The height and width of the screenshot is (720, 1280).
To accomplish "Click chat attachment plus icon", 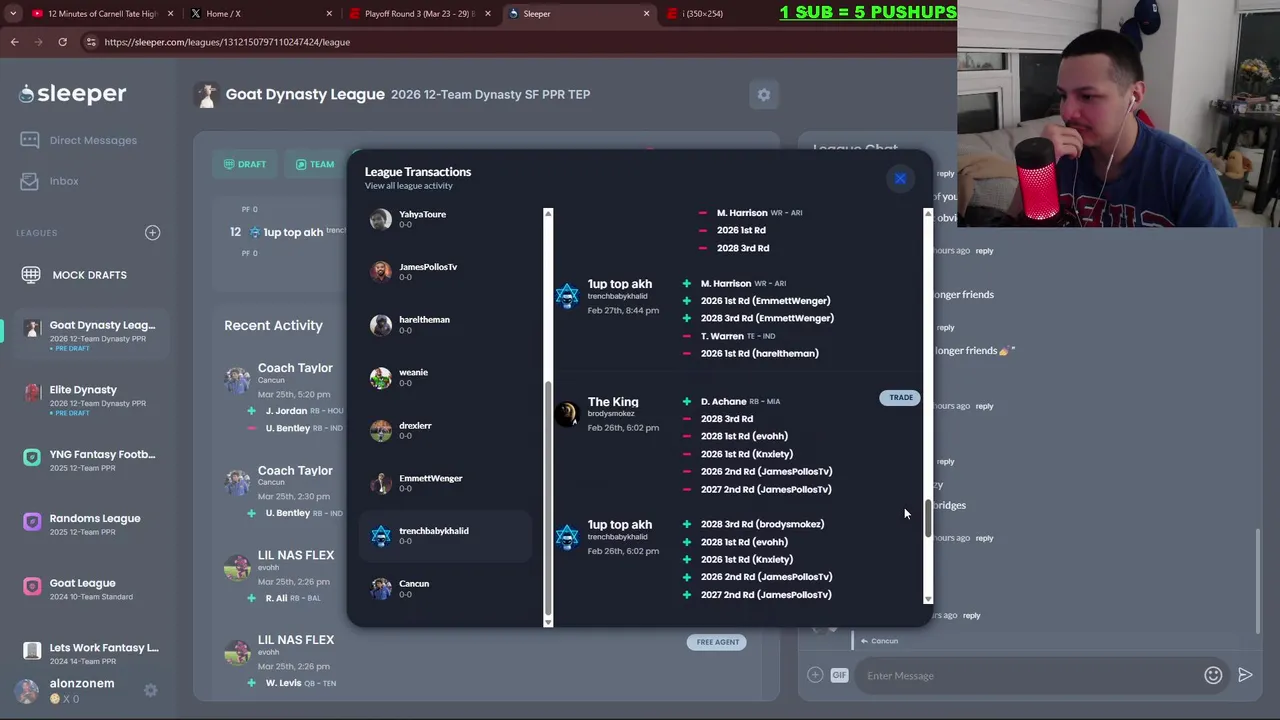I will [x=815, y=676].
